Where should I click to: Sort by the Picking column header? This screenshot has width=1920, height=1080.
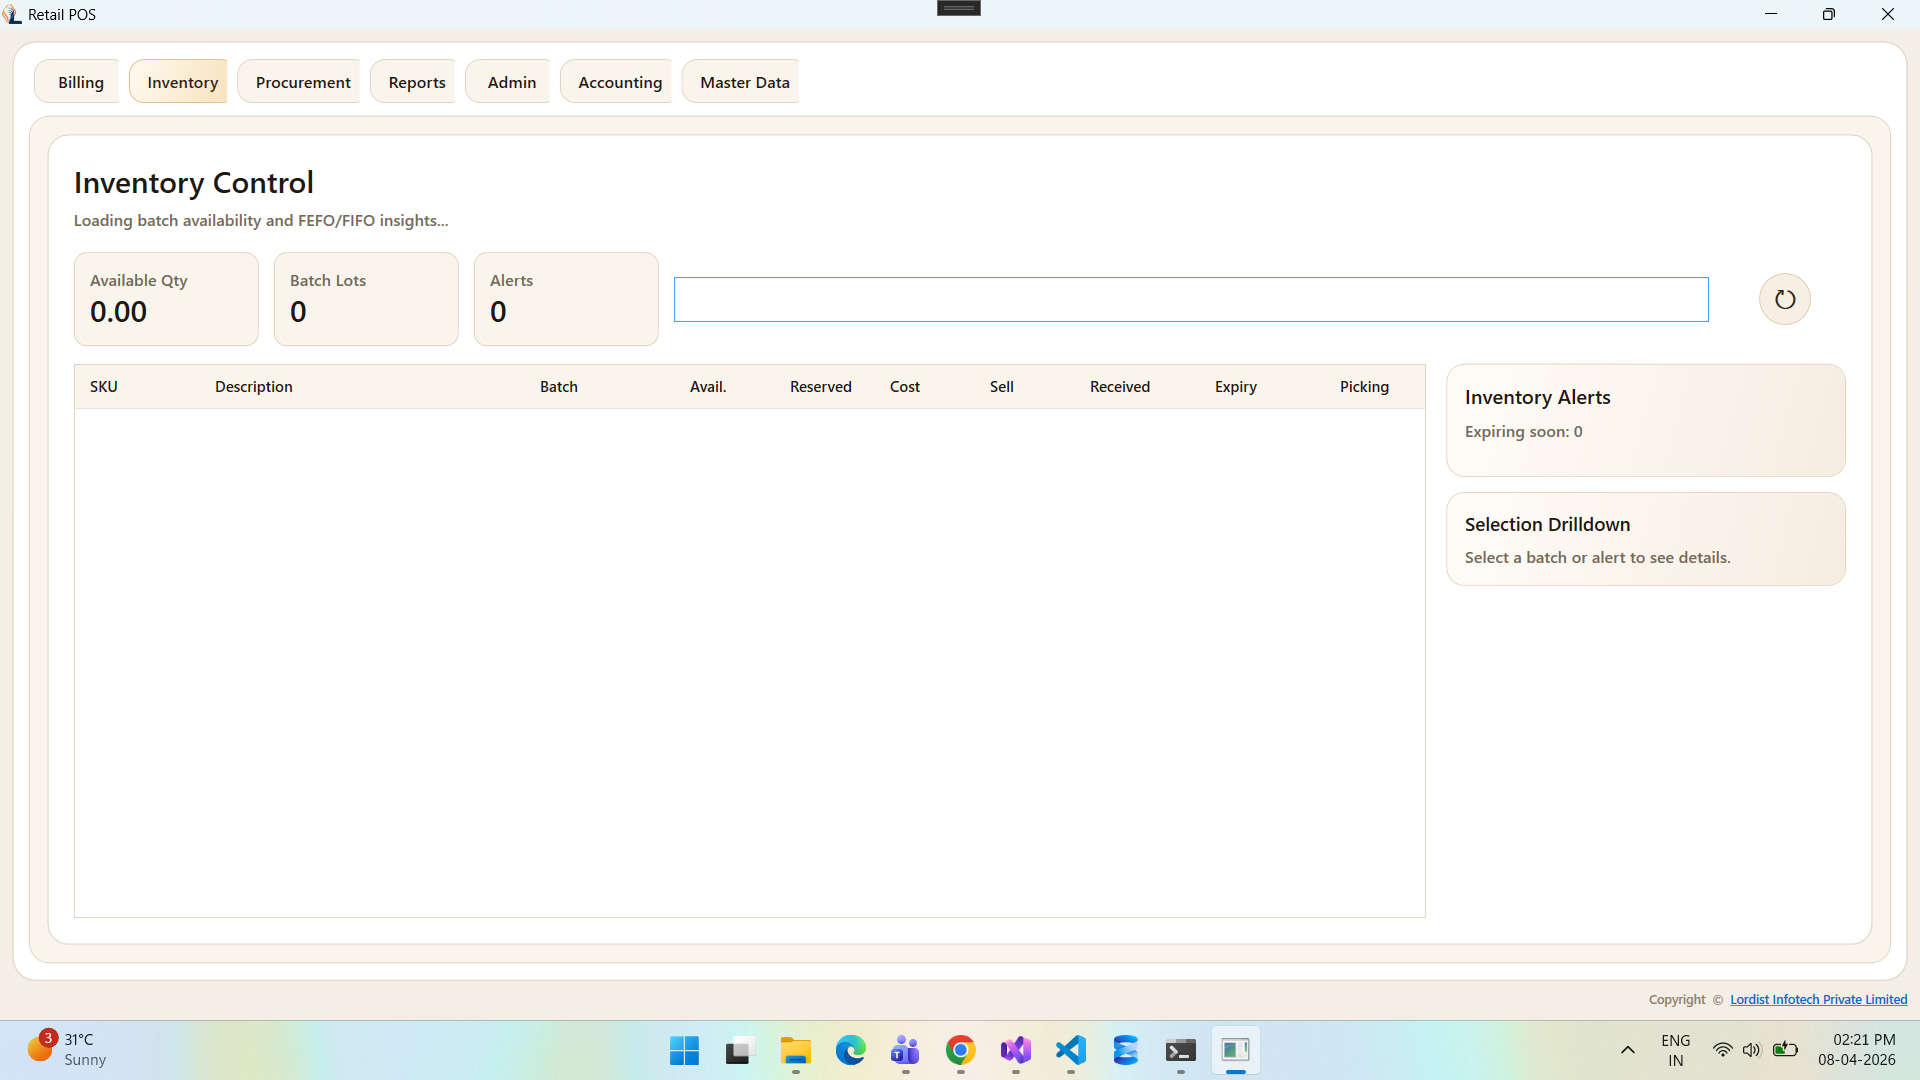coord(1364,387)
